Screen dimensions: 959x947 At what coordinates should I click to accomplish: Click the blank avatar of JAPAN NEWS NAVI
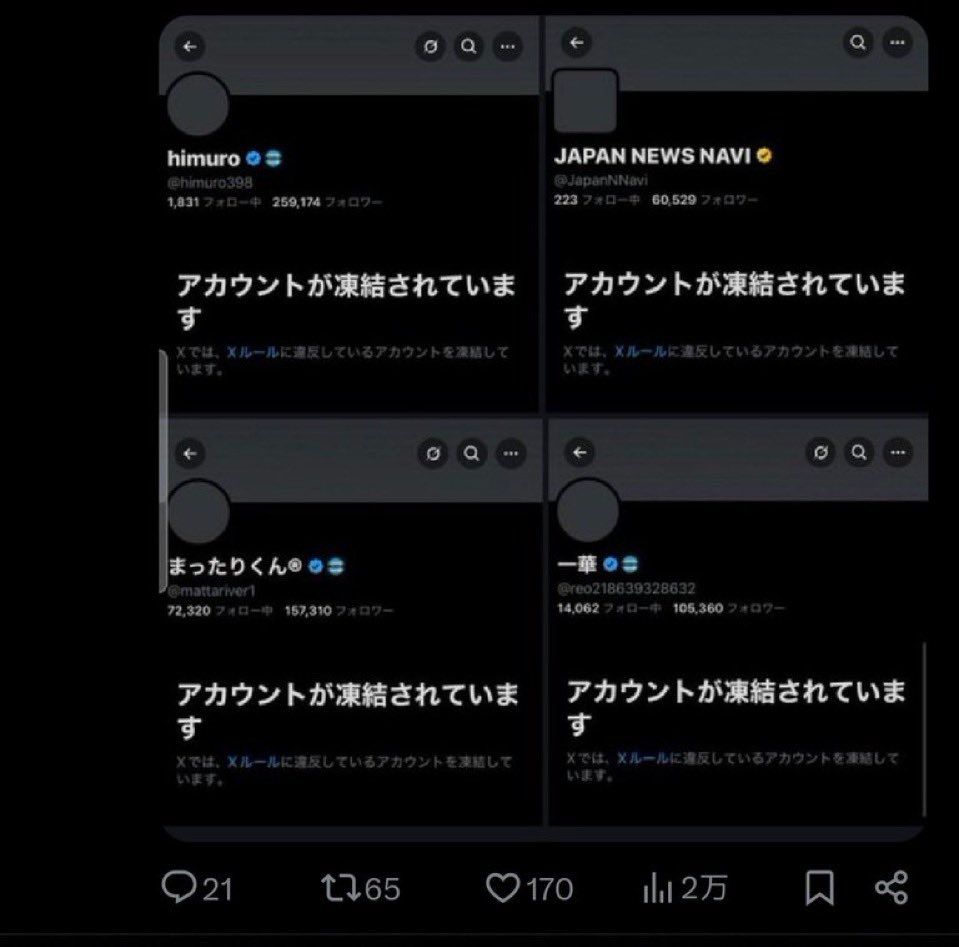pos(585,101)
